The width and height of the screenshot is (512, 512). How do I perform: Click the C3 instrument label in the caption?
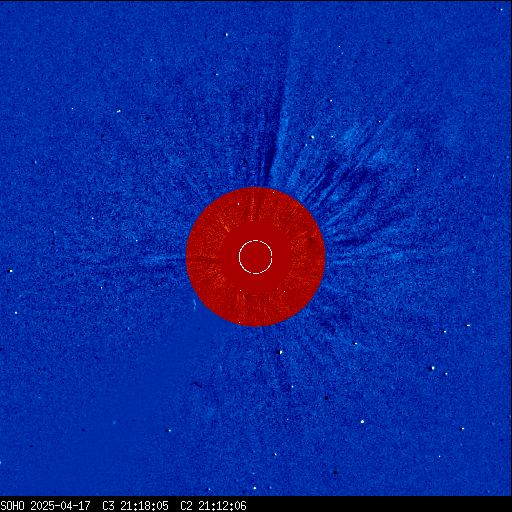click(108, 506)
